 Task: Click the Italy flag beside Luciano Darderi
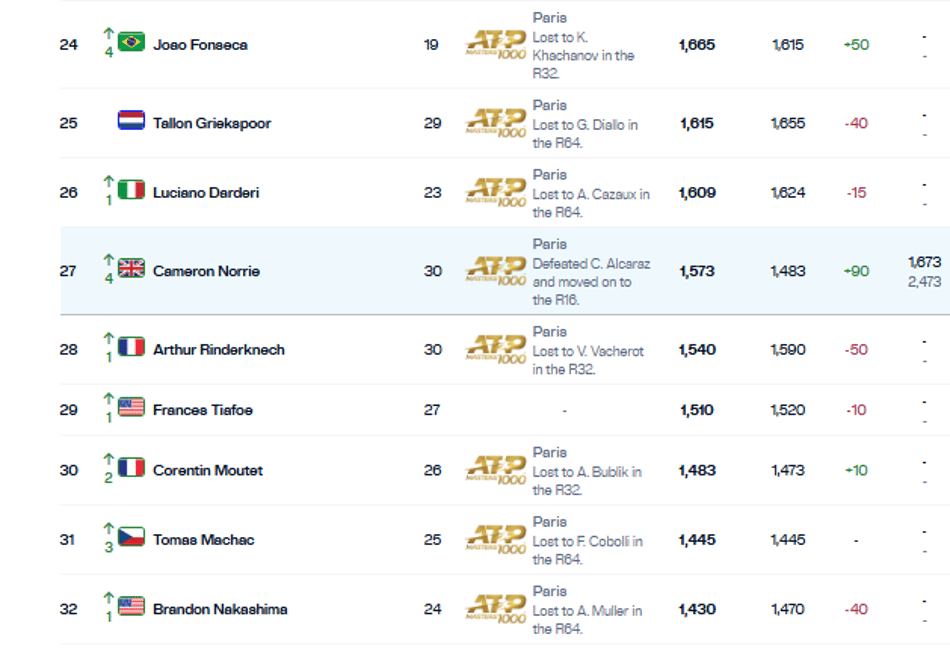pyautogui.click(x=131, y=190)
